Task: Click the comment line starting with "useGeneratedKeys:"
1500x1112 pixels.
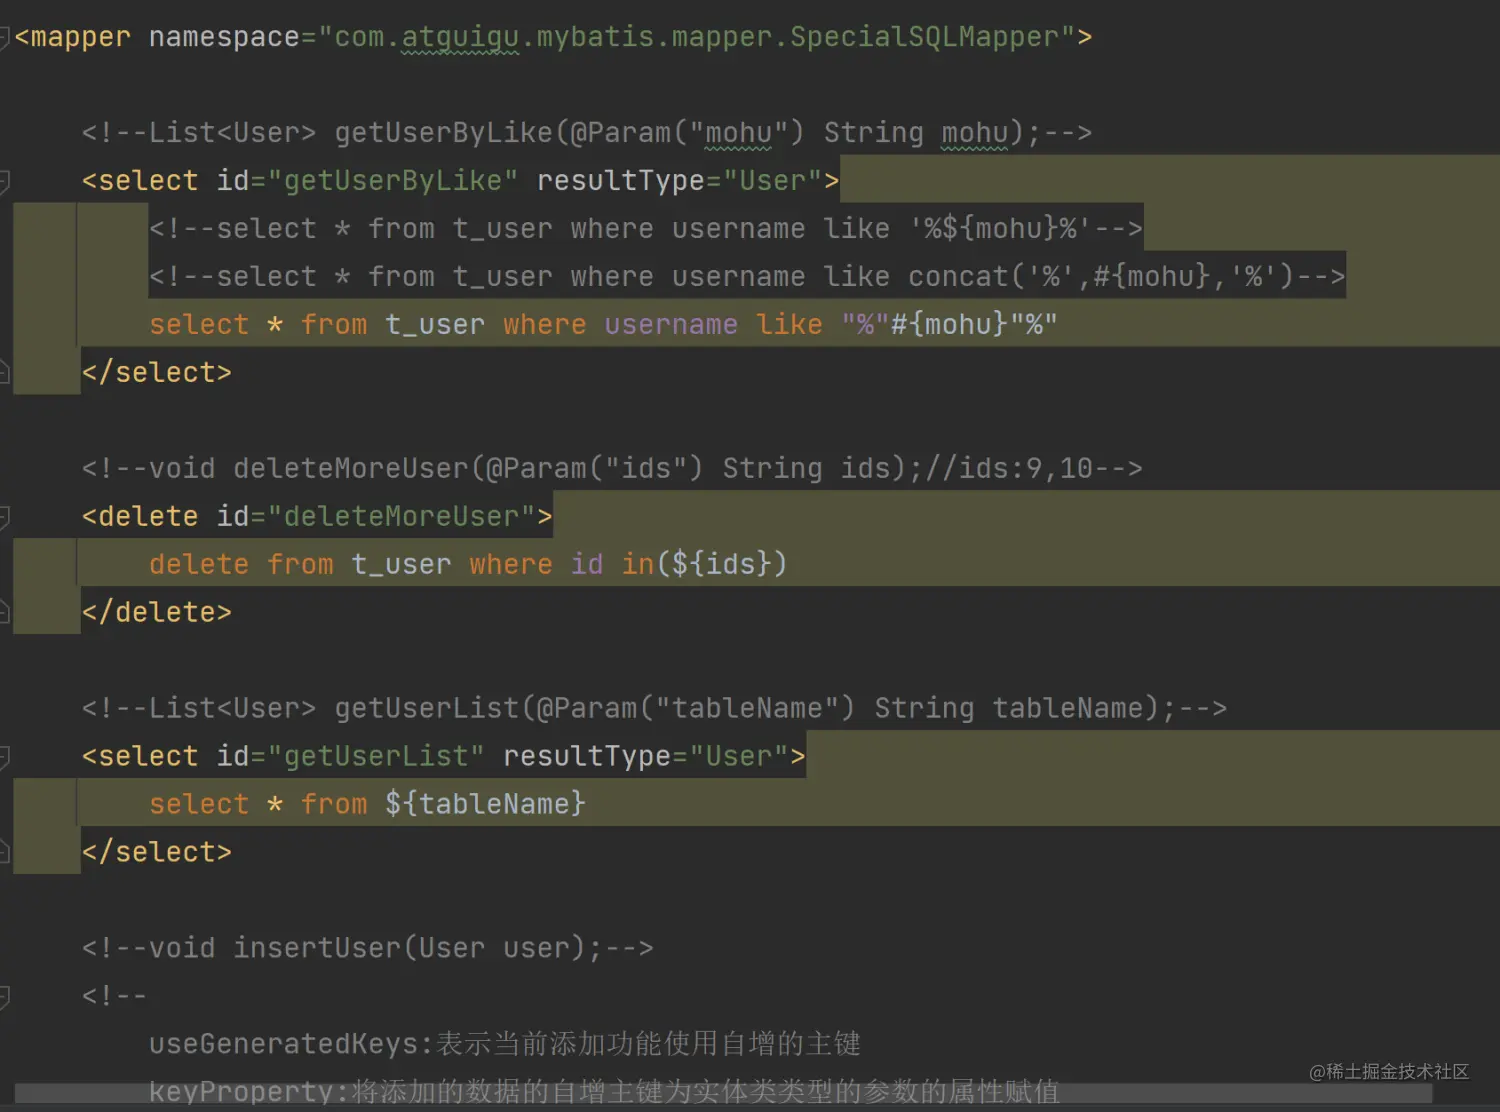Action: pos(505,1045)
